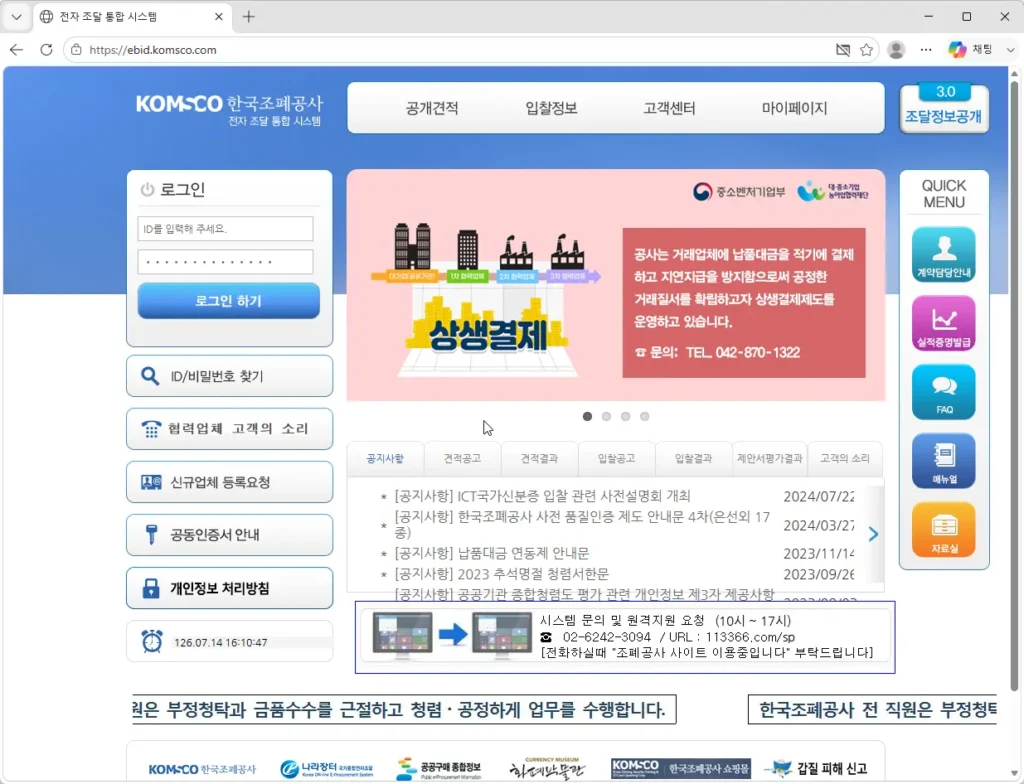Open the browser profile avatar
The image size is (1024, 784).
pyautogui.click(x=896, y=50)
